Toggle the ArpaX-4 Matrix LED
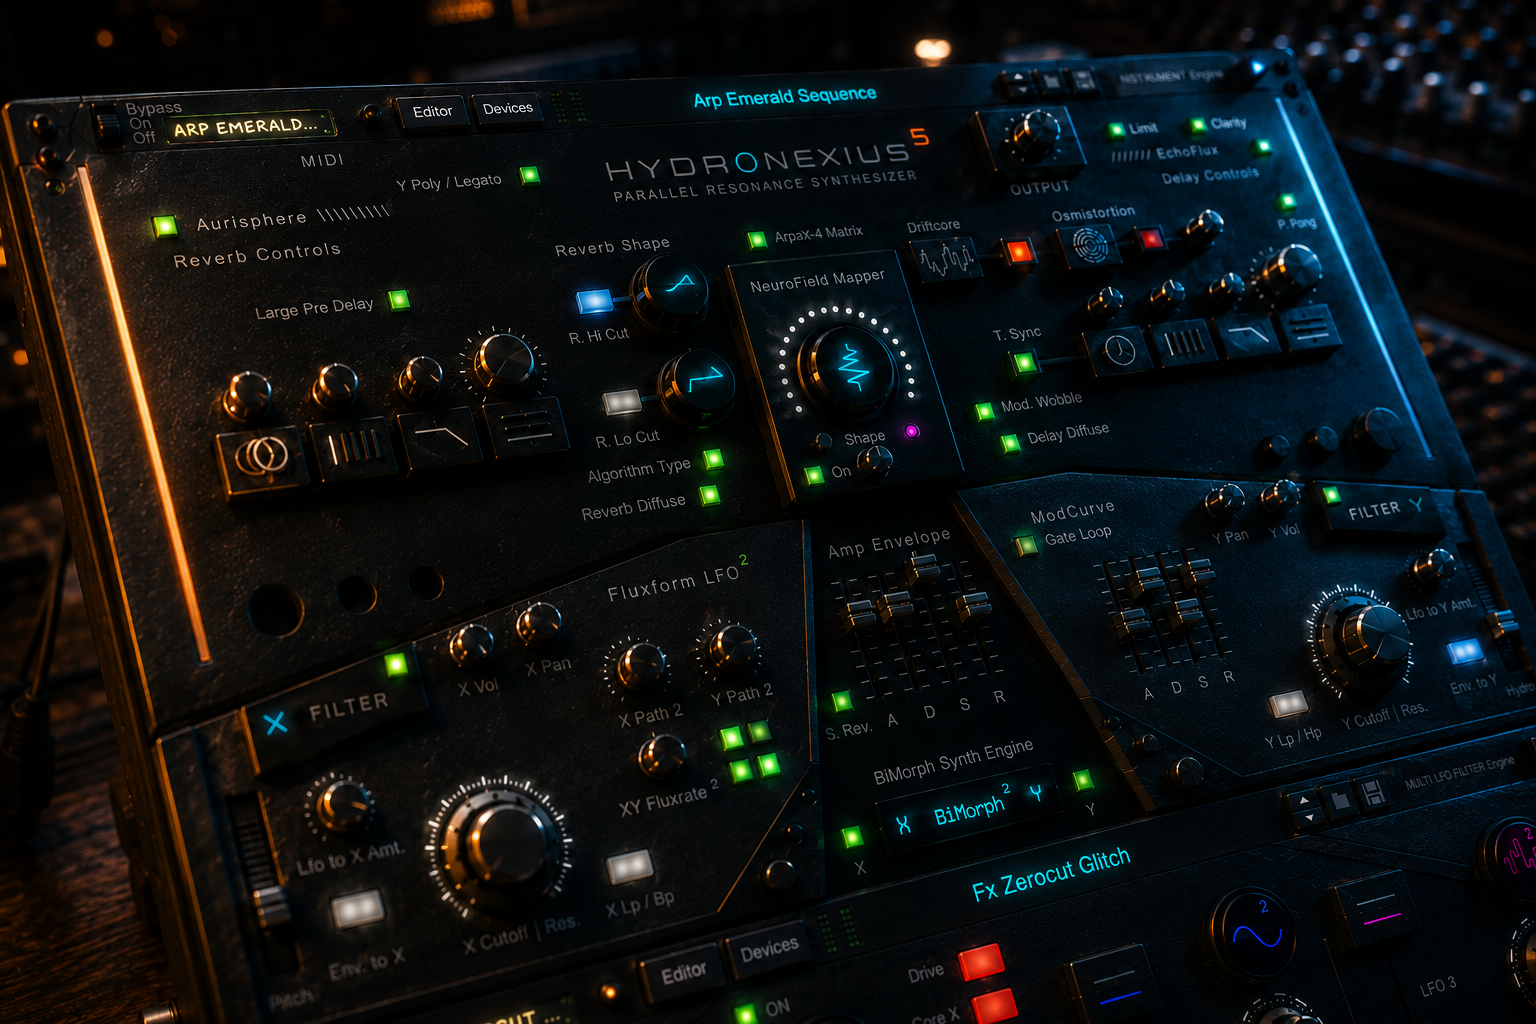 757,240
